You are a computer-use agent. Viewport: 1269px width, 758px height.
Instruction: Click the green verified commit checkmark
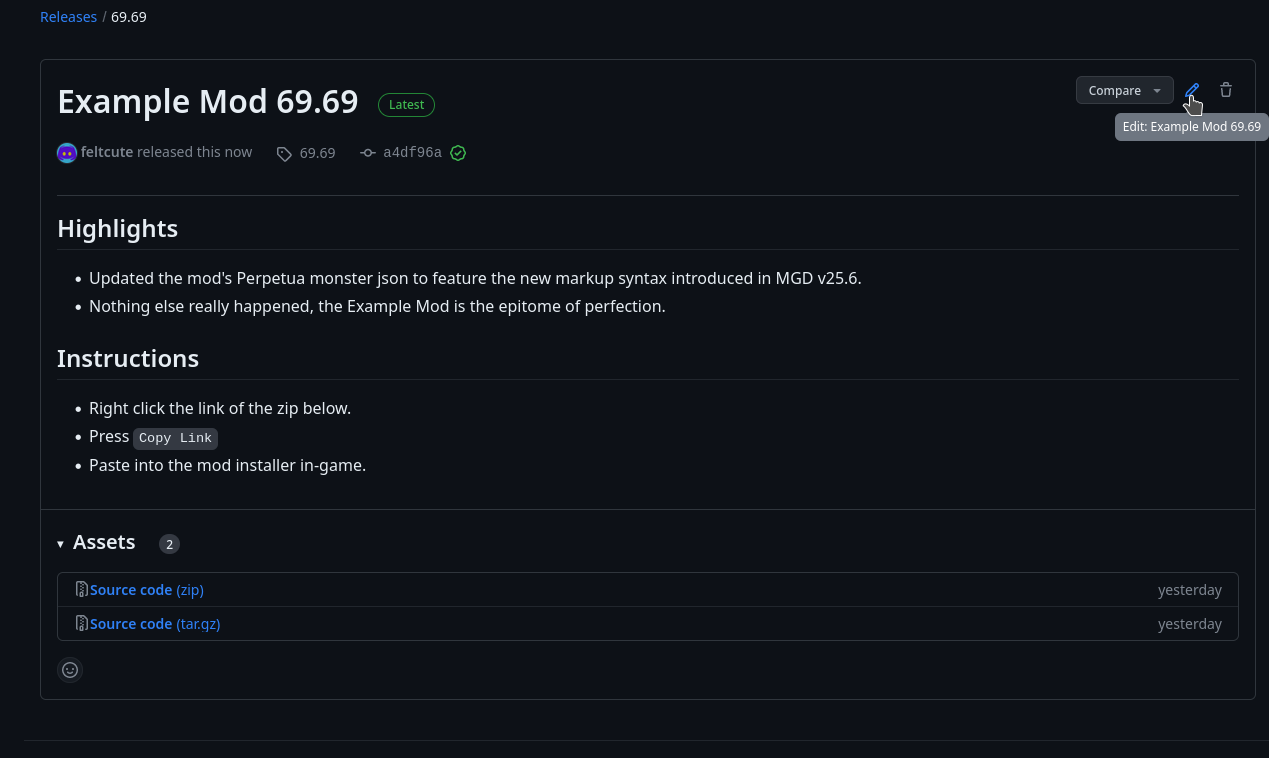point(458,153)
